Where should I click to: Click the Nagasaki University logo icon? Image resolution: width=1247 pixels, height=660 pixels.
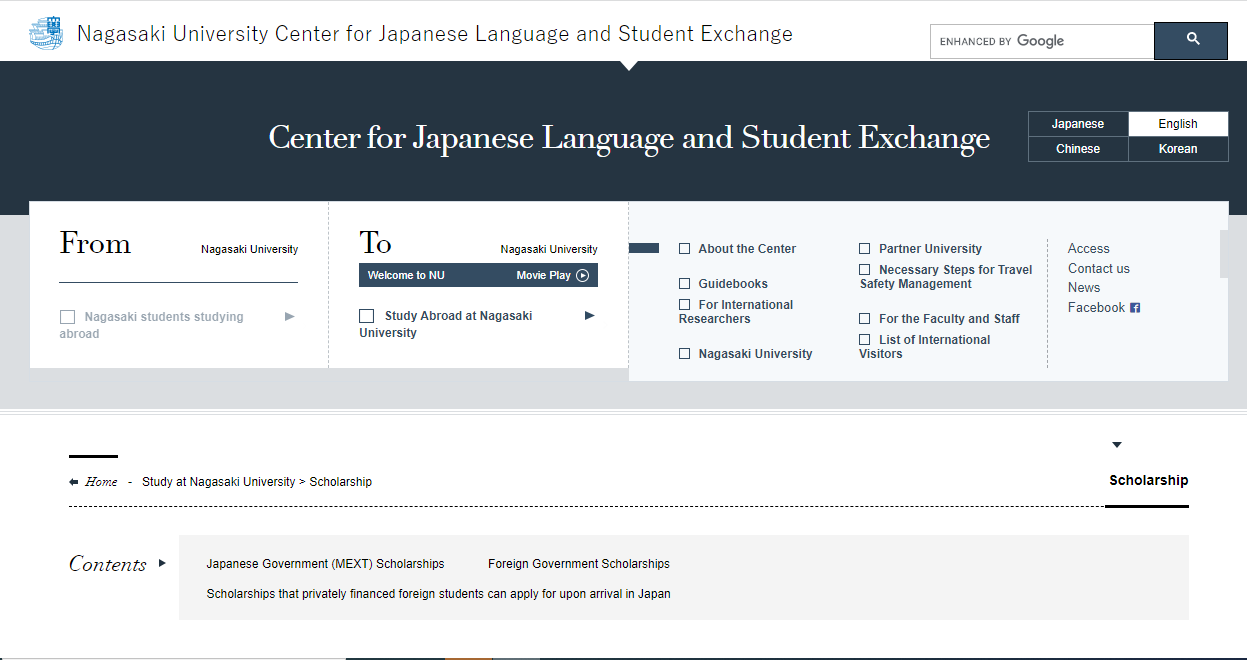tap(46, 34)
